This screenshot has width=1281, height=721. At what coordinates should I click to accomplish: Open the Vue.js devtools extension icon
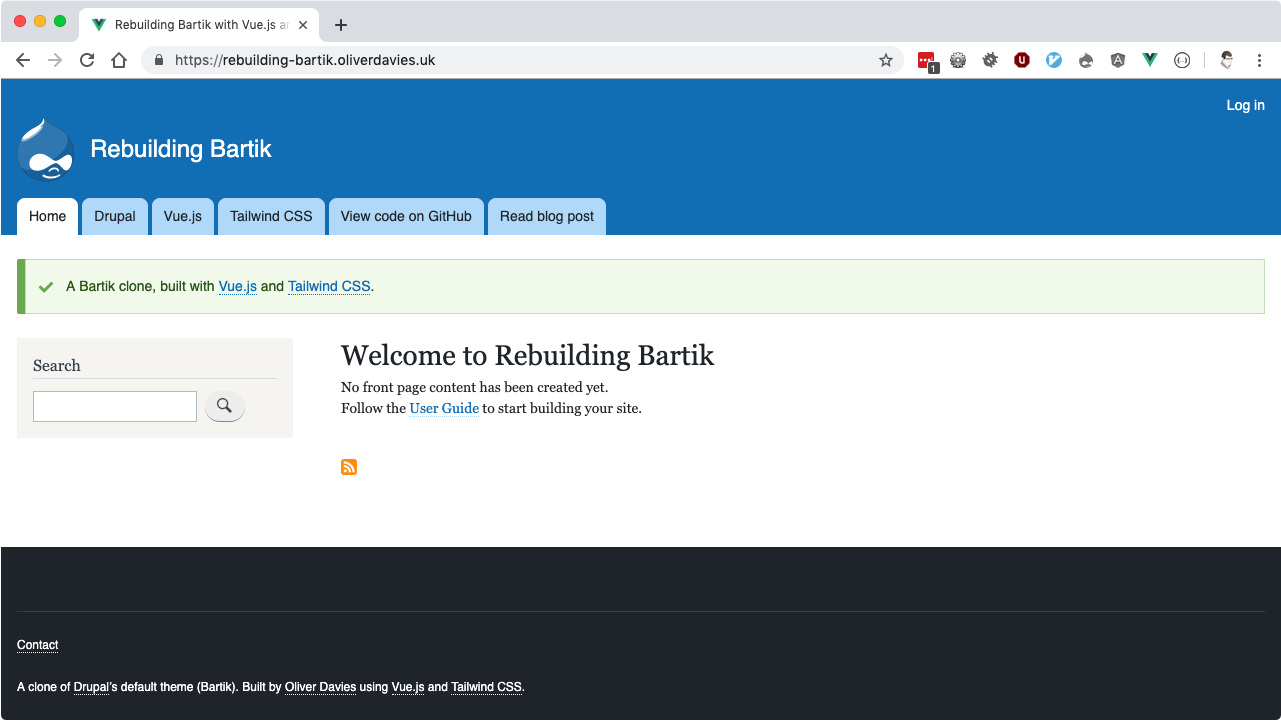point(1150,60)
